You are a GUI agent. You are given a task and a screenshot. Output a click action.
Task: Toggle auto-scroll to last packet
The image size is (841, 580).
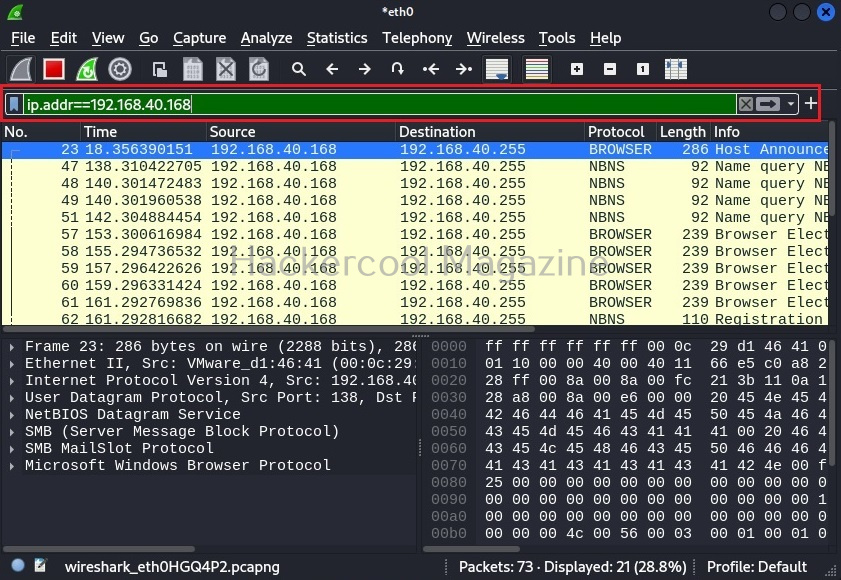tap(497, 69)
